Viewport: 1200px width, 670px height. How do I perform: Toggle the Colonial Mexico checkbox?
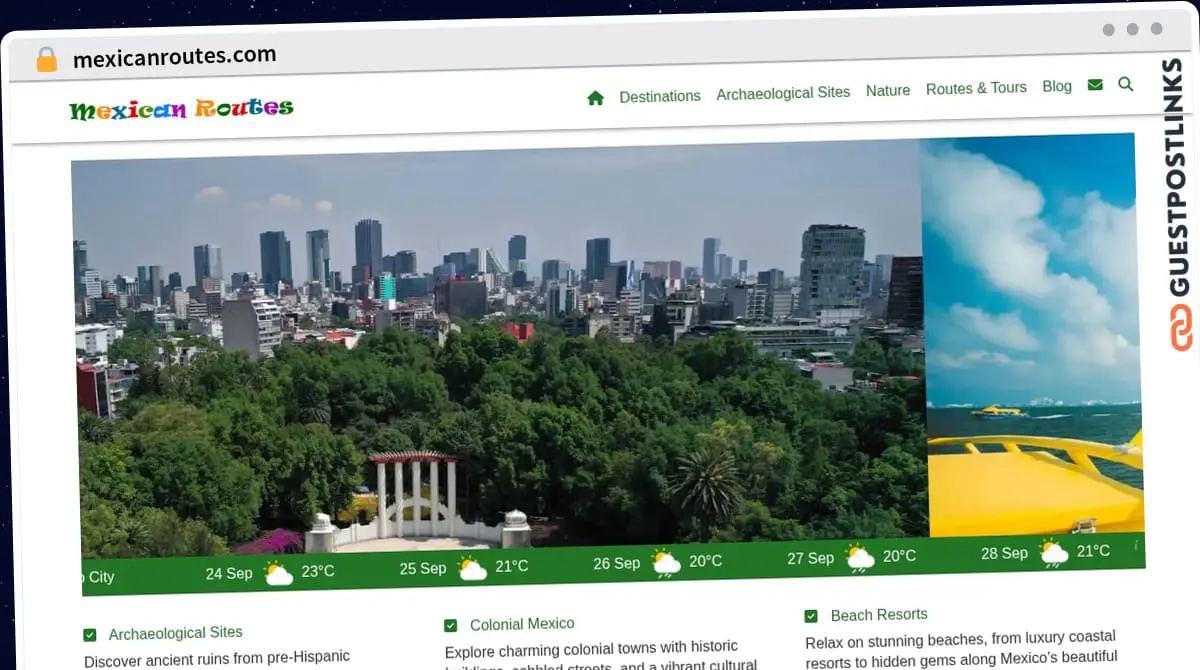point(450,624)
